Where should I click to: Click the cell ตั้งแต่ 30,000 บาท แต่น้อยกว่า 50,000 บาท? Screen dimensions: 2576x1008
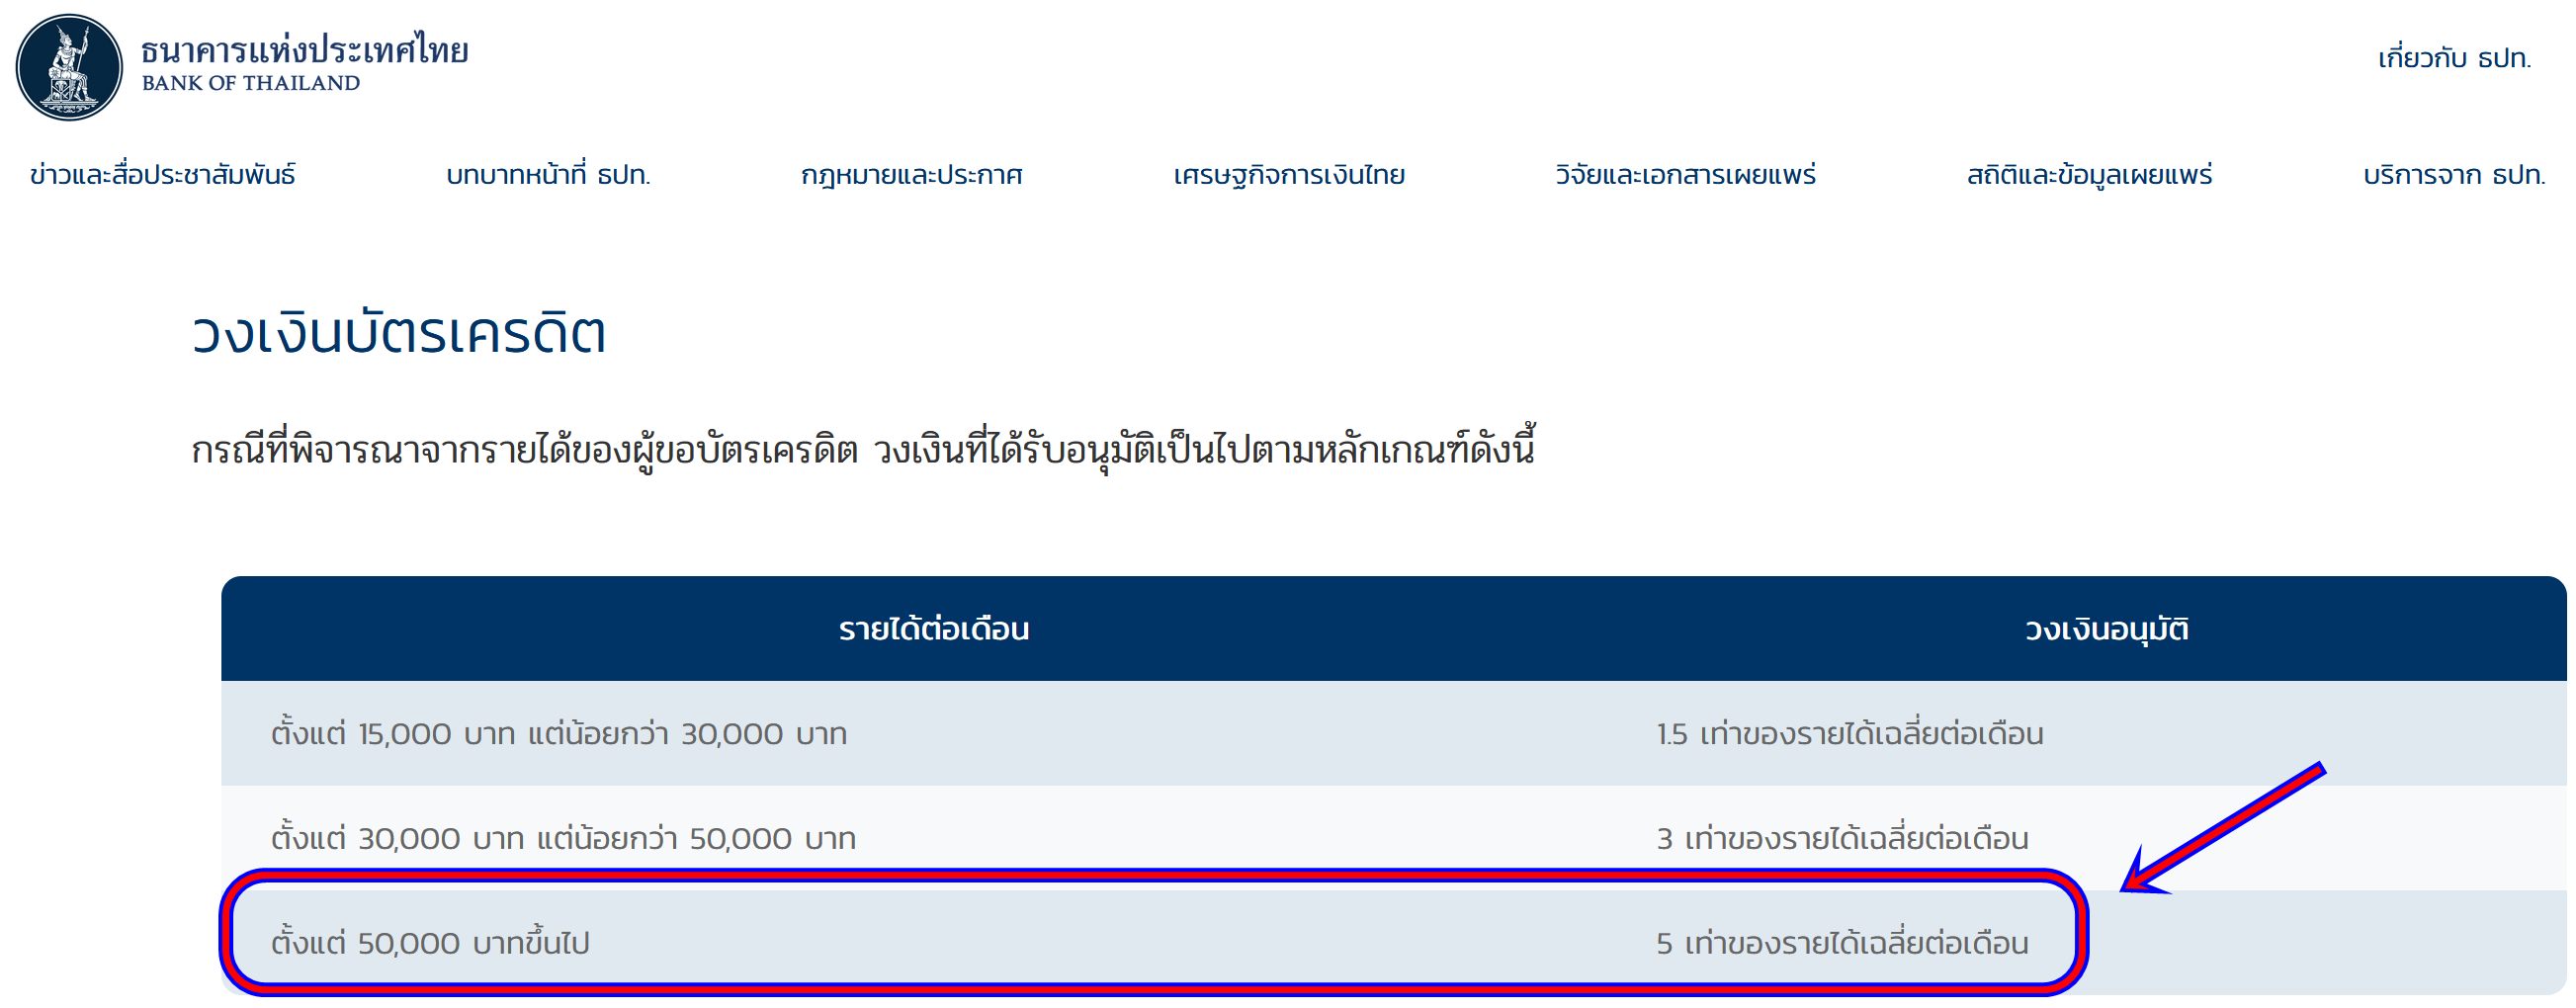[563, 838]
